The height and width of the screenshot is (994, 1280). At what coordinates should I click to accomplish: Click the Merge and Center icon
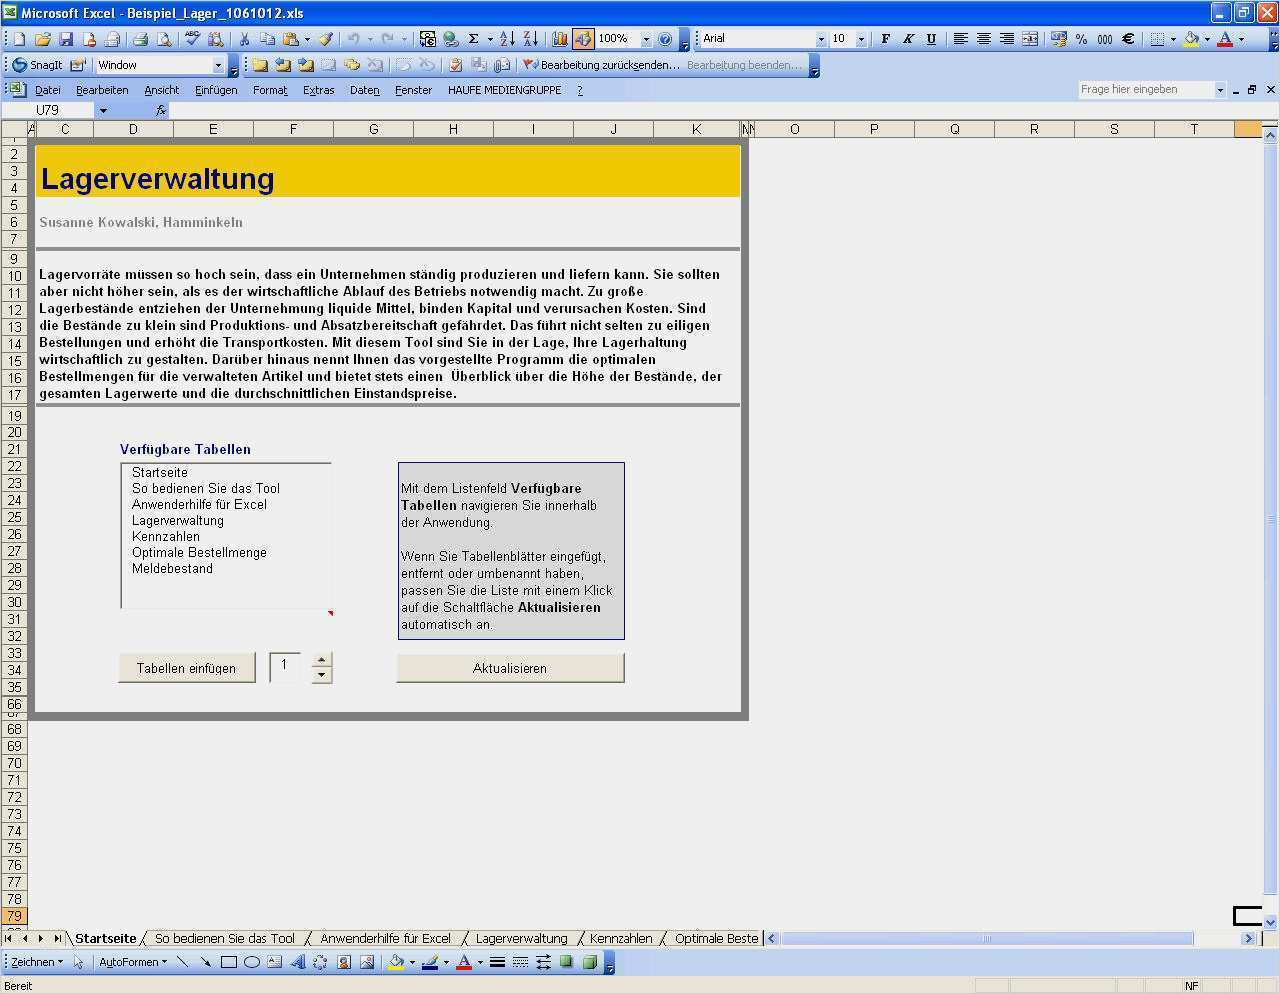point(1031,39)
